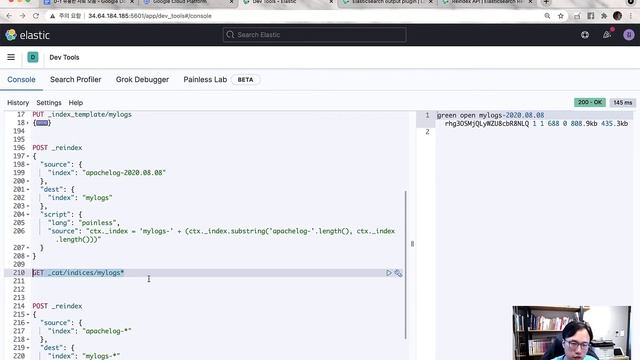Screen dimensions: 640x360
Task: Switch to the Google Cloud Platform browser tab
Action: [189, 2]
